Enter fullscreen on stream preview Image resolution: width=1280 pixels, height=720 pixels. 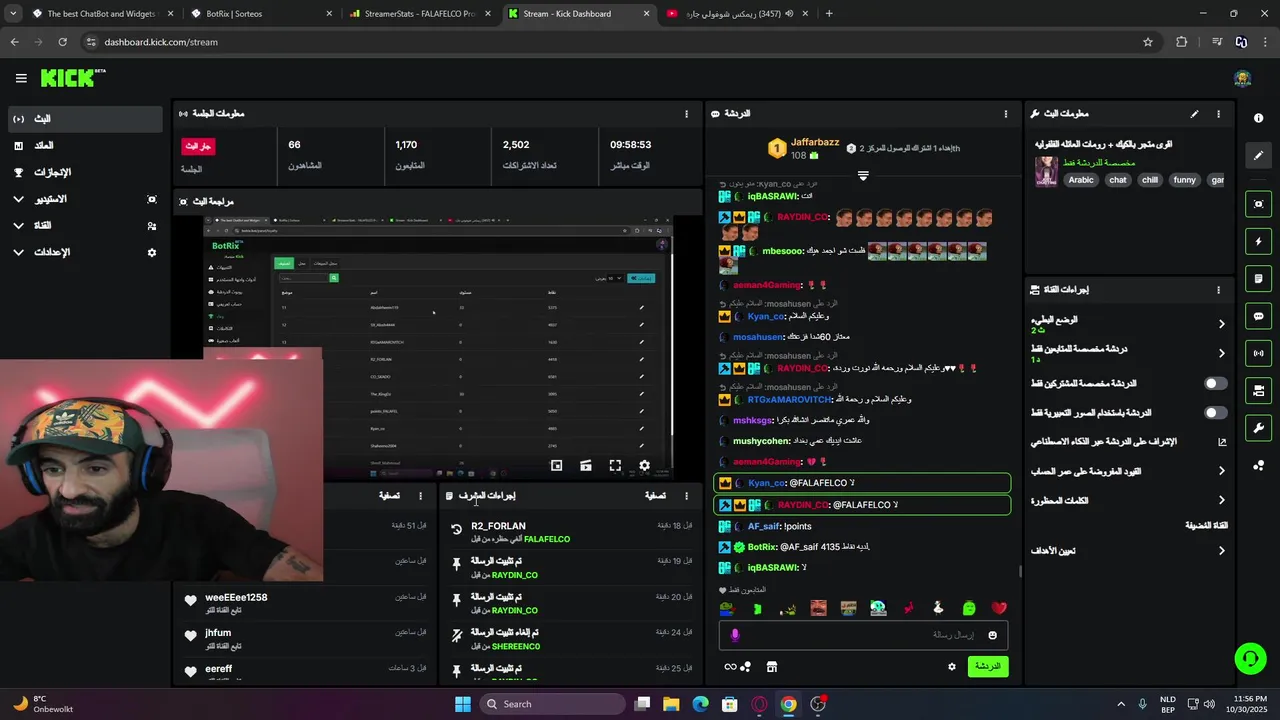[615, 465]
